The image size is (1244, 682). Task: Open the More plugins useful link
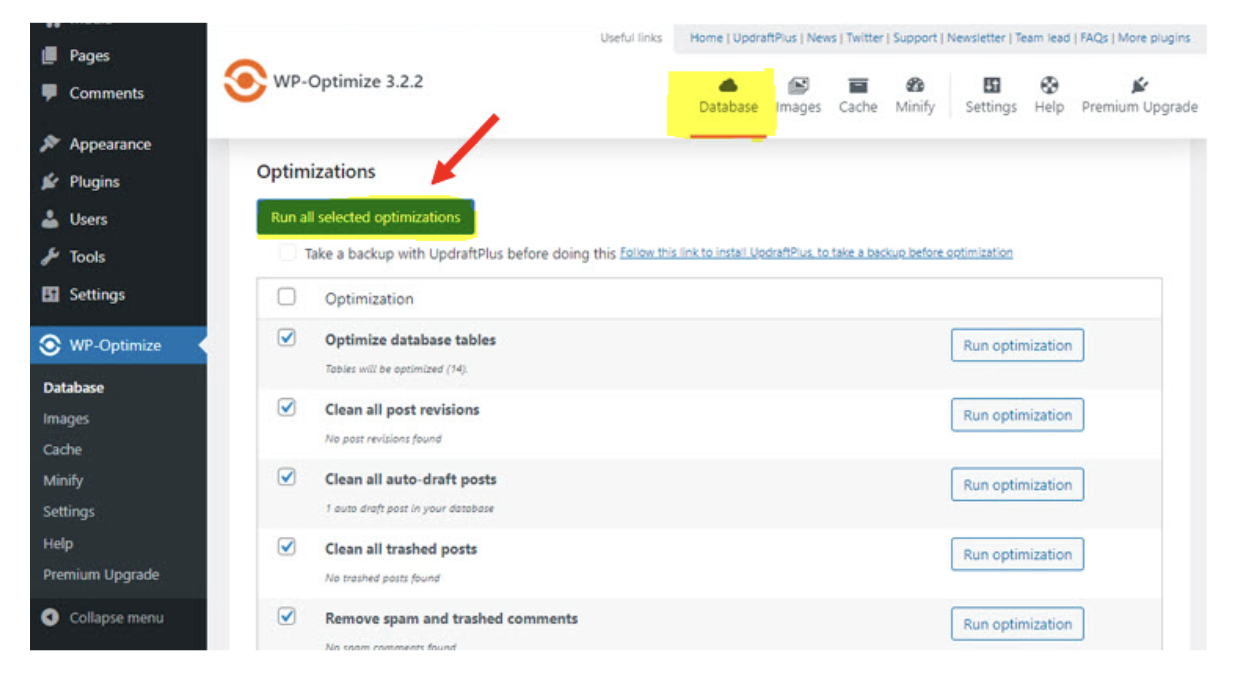click(1154, 38)
